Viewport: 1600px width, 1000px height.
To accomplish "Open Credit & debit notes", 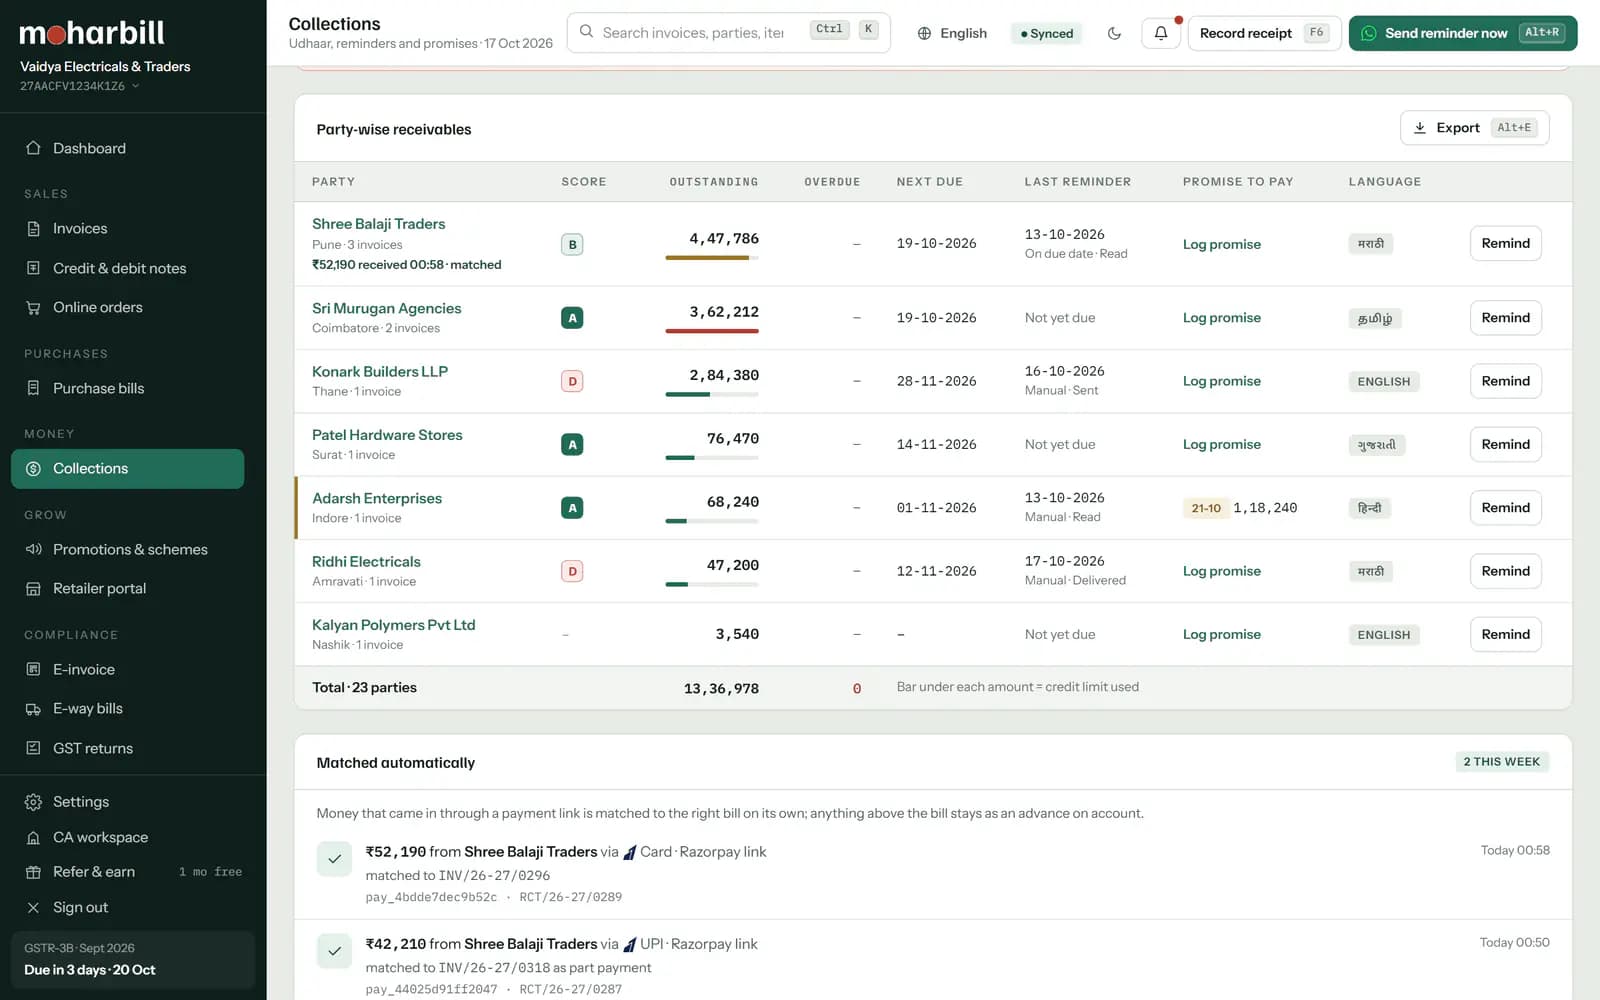I will point(127,268).
